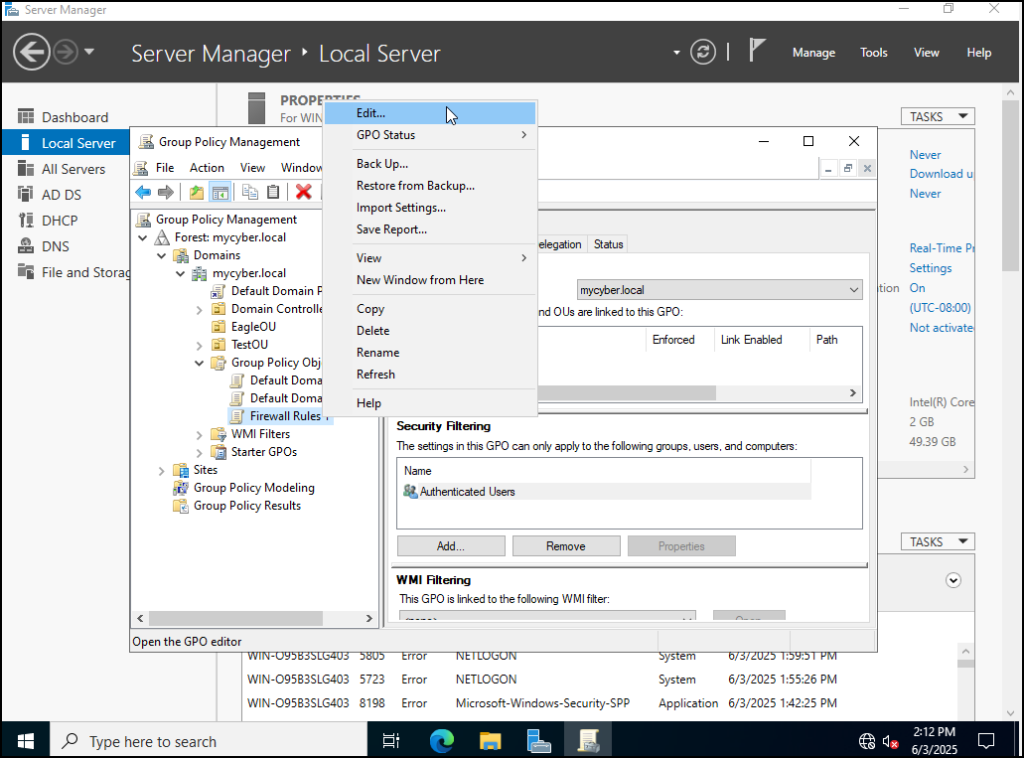Image resolution: width=1024 pixels, height=758 pixels.
Task: Select the EagleOU tree item
Action: (253, 327)
